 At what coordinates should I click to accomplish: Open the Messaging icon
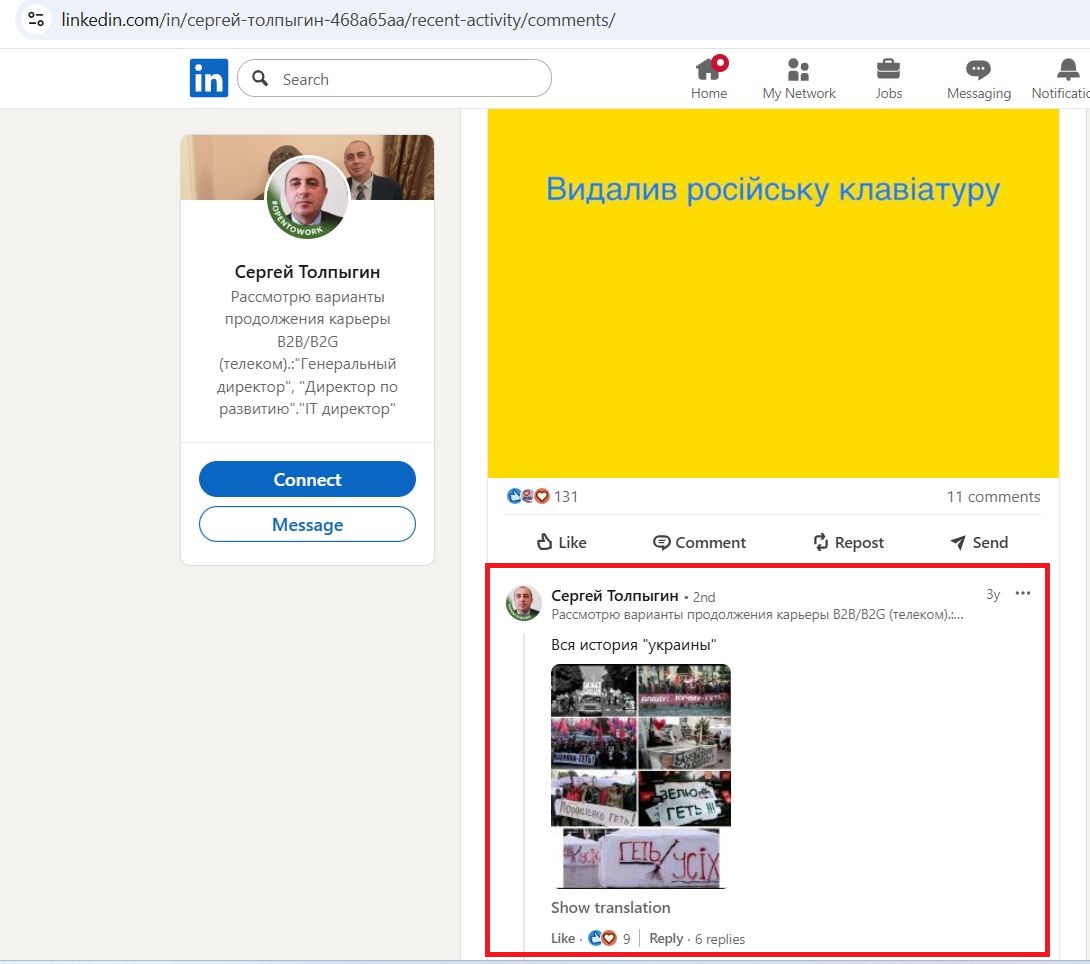(977, 70)
